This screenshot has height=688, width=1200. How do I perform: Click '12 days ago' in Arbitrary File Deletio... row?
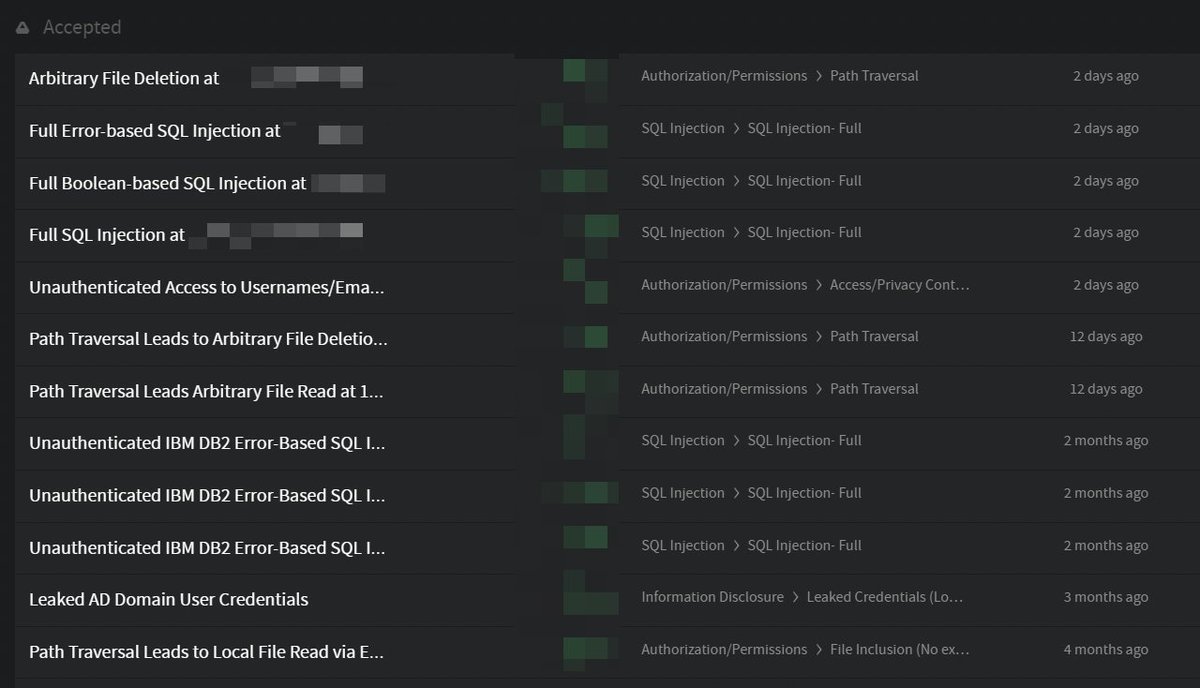pos(1106,337)
